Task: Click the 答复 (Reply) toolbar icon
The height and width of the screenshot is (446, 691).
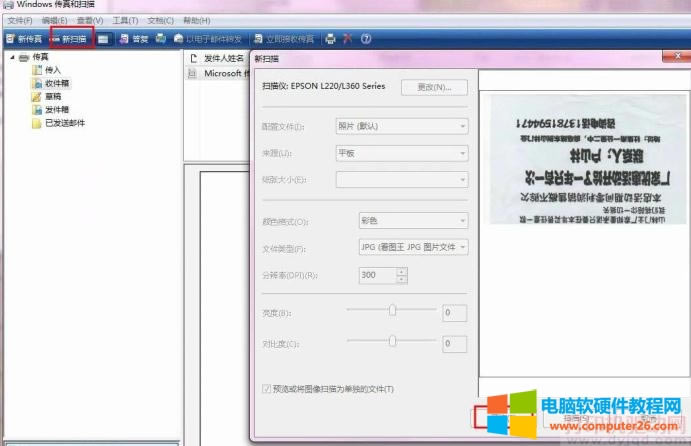Action: click(x=134, y=39)
